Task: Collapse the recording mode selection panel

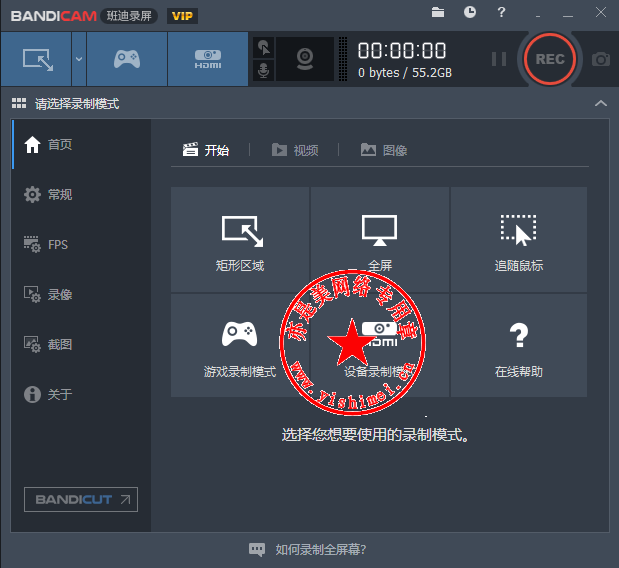Action: (x=600, y=104)
